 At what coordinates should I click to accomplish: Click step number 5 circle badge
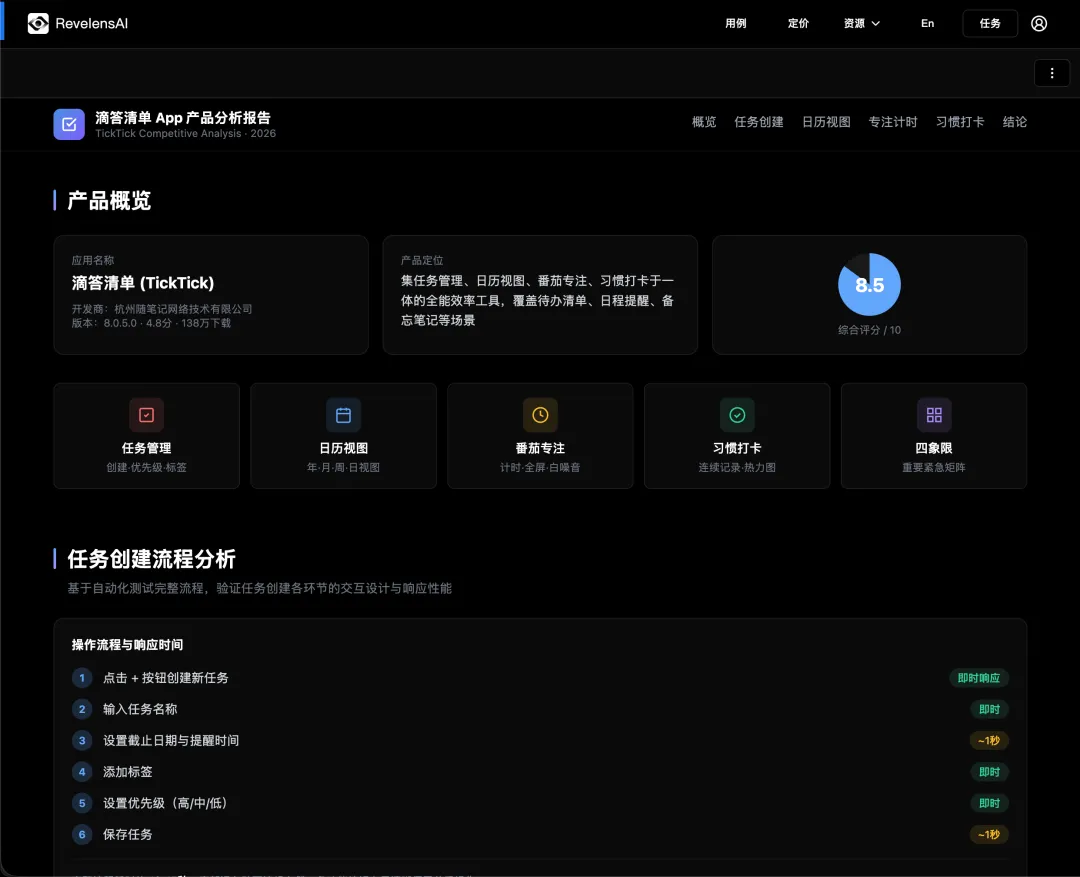[82, 803]
